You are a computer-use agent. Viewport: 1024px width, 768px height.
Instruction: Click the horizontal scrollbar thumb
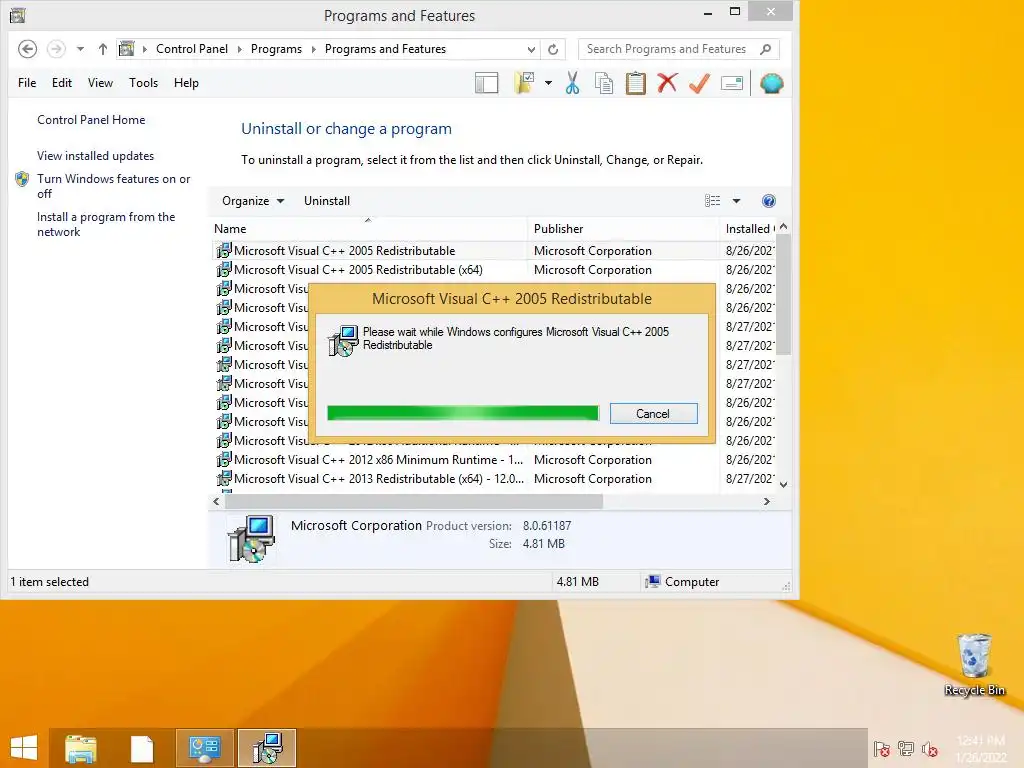point(414,502)
